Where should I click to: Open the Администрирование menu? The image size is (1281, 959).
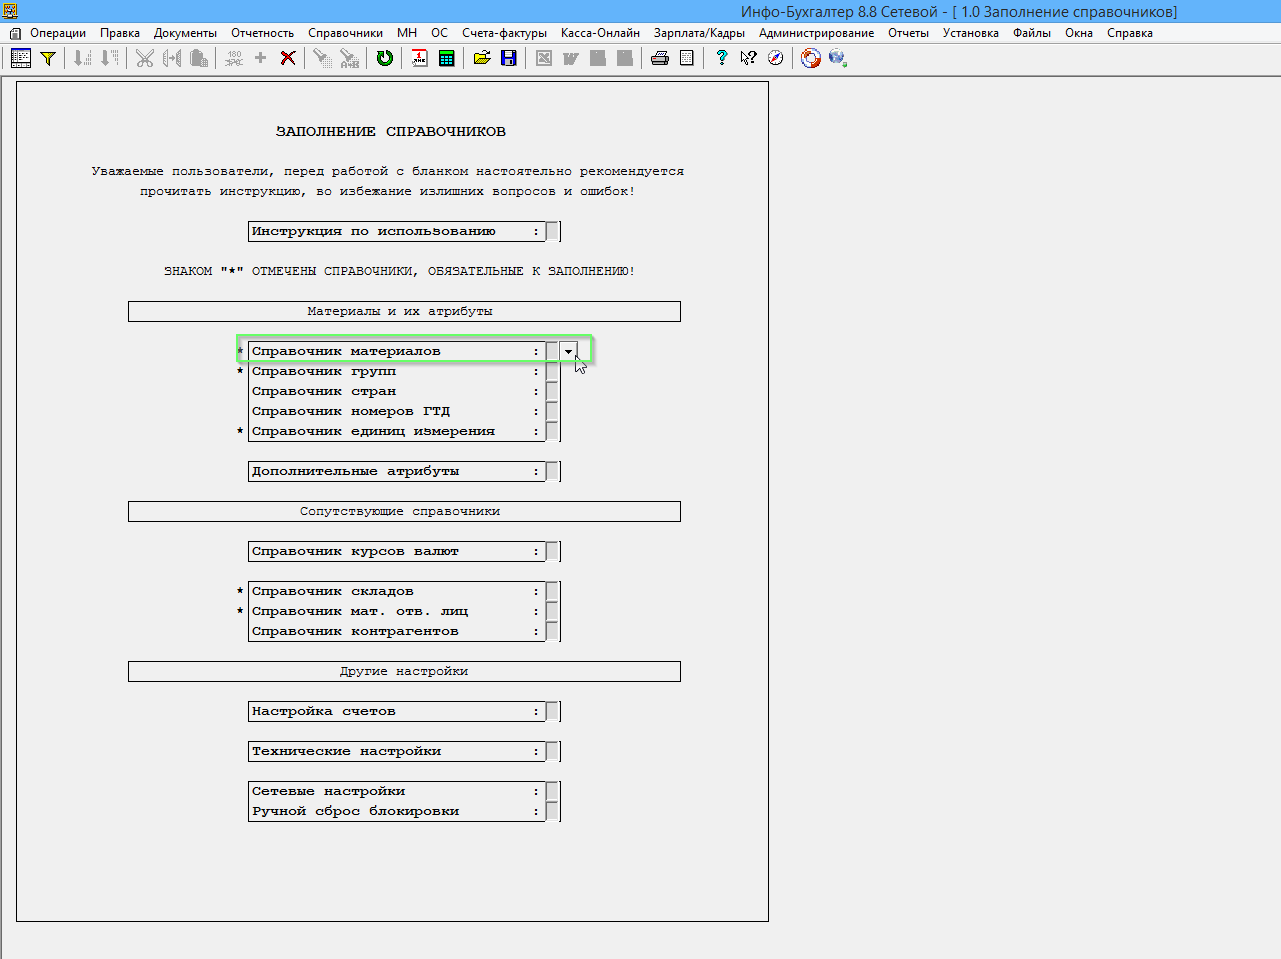point(816,33)
